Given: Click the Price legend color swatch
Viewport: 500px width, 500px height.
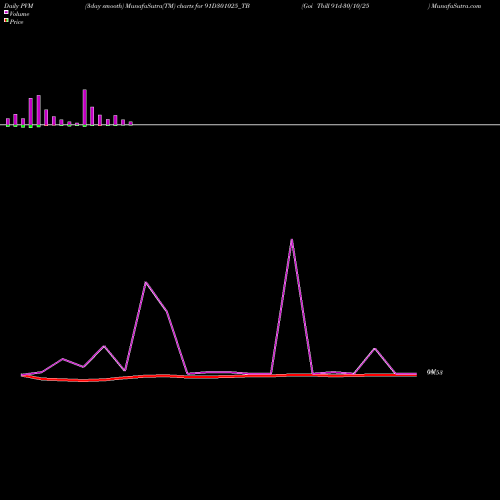Looking at the screenshot, I should pyautogui.click(x=6, y=20).
